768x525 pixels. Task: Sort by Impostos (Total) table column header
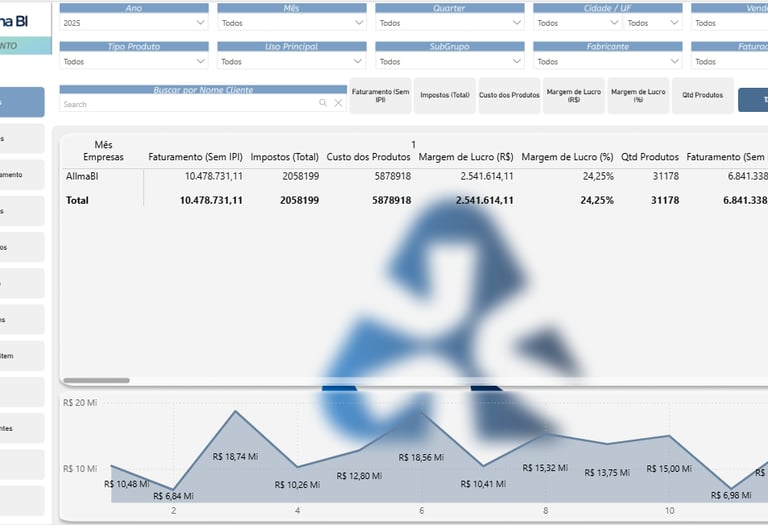[285, 157]
